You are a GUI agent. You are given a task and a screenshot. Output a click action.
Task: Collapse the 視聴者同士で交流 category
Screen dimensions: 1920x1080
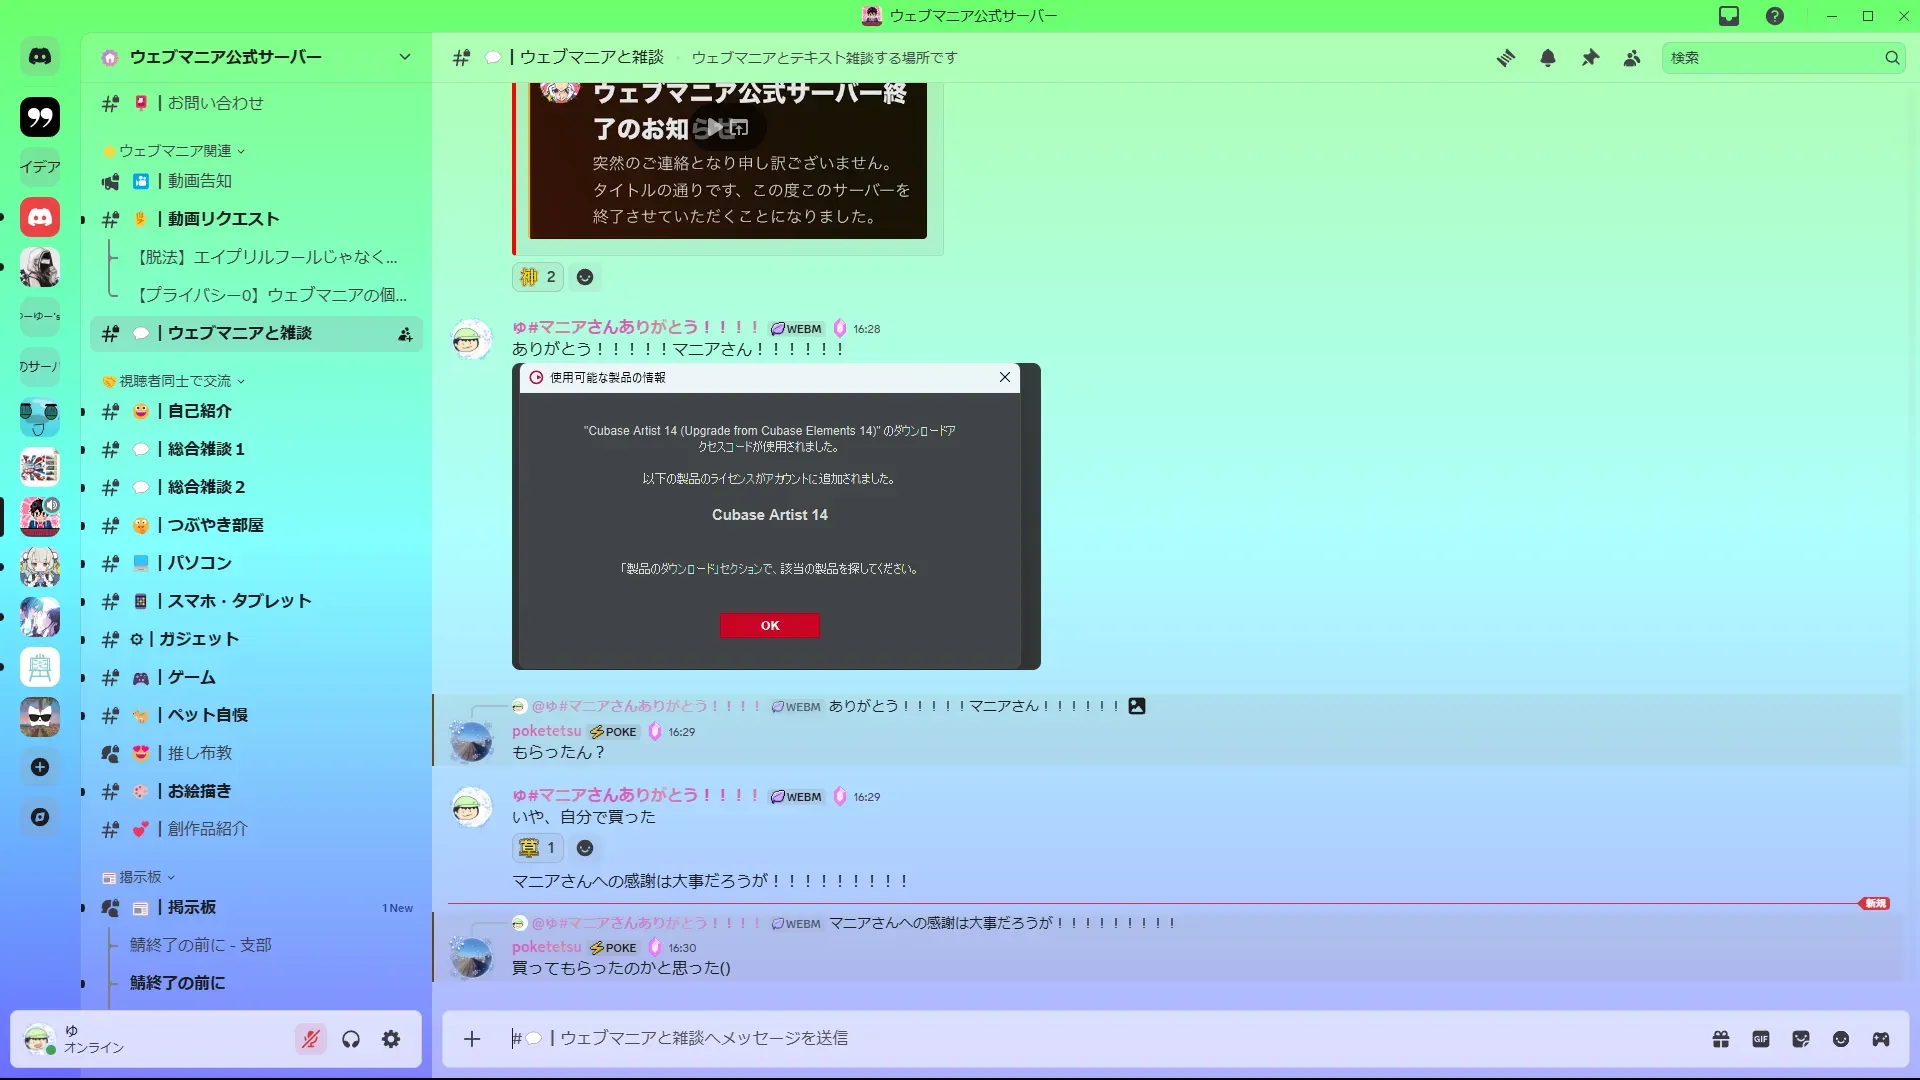pos(175,381)
